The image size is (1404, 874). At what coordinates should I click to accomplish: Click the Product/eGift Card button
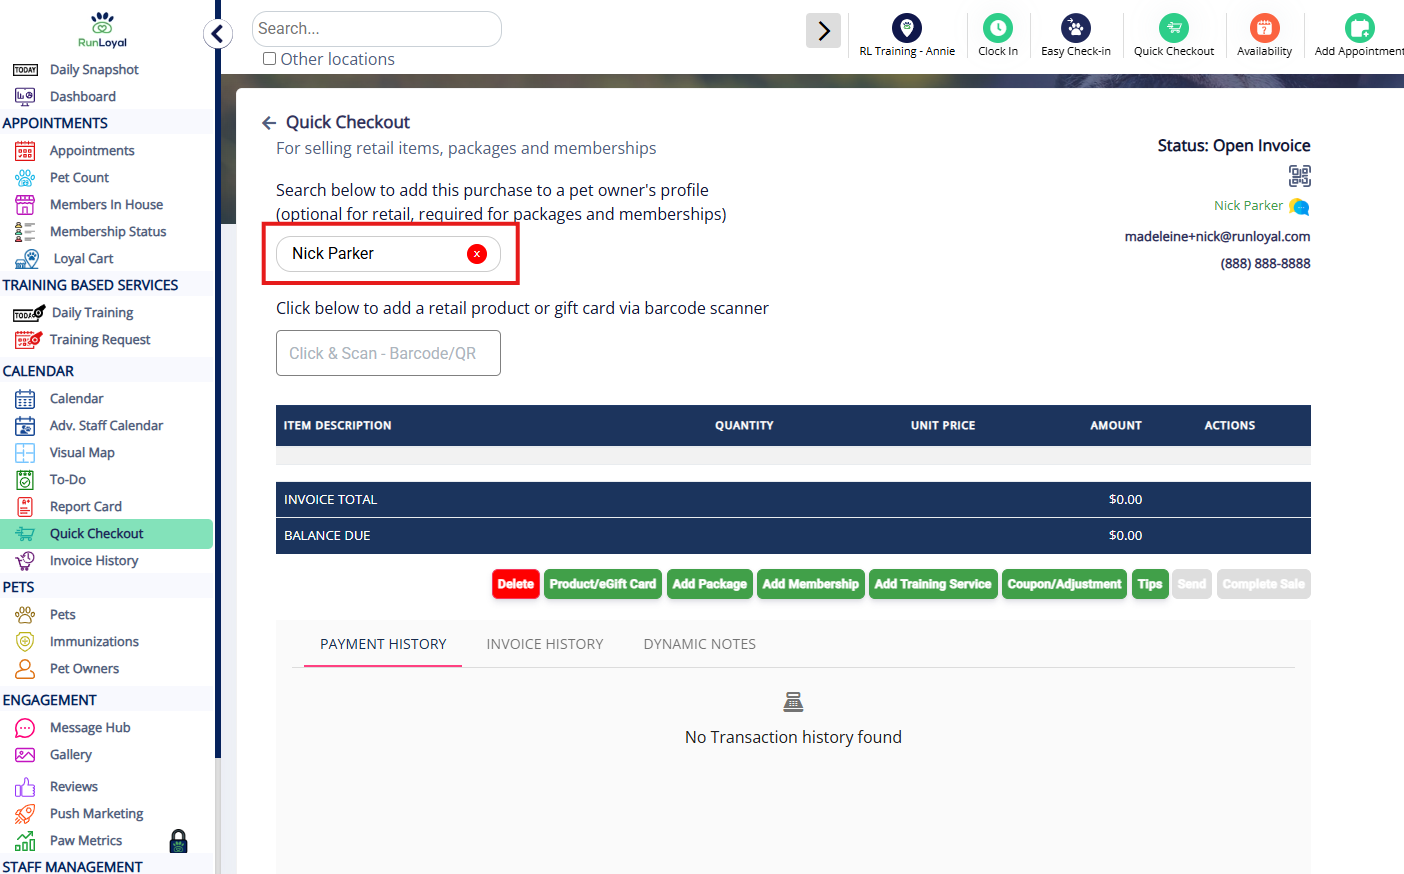(x=603, y=584)
